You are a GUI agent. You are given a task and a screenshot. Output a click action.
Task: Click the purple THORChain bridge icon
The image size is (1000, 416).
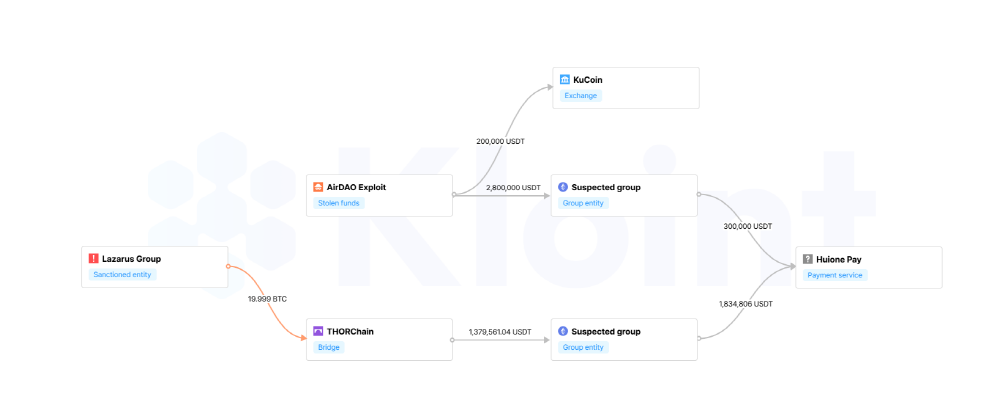(318, 332)
